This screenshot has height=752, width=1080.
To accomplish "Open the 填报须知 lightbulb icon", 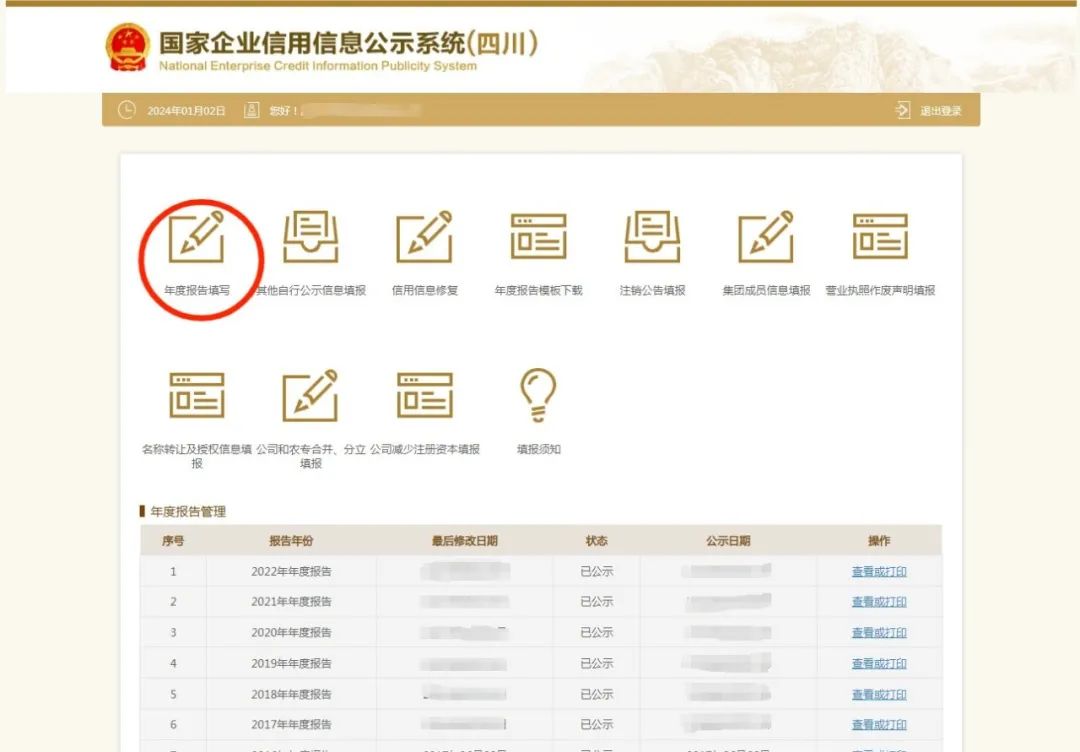I will coord(538,396).
